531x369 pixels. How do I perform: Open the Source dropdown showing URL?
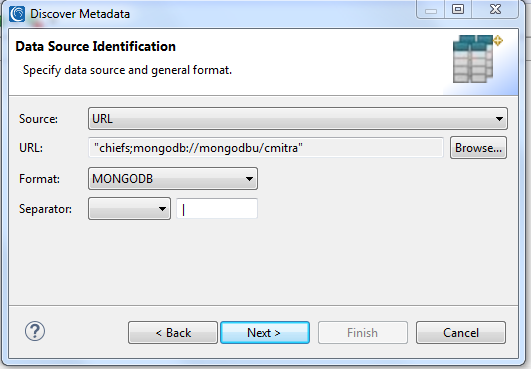(298, 118)
